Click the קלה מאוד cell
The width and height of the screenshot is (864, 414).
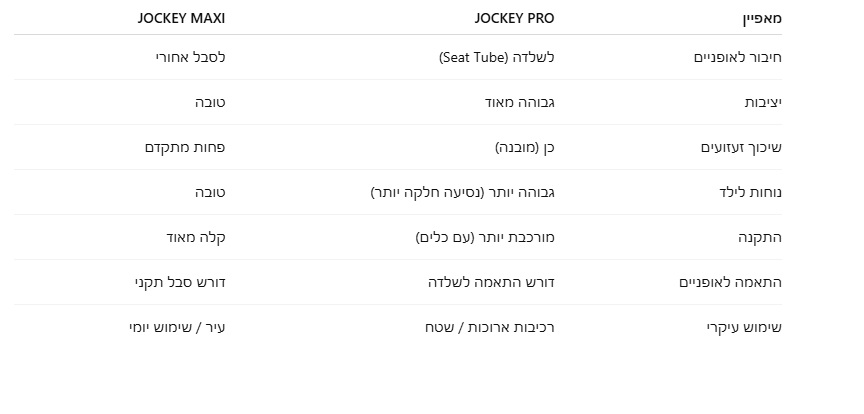[195, 237]
